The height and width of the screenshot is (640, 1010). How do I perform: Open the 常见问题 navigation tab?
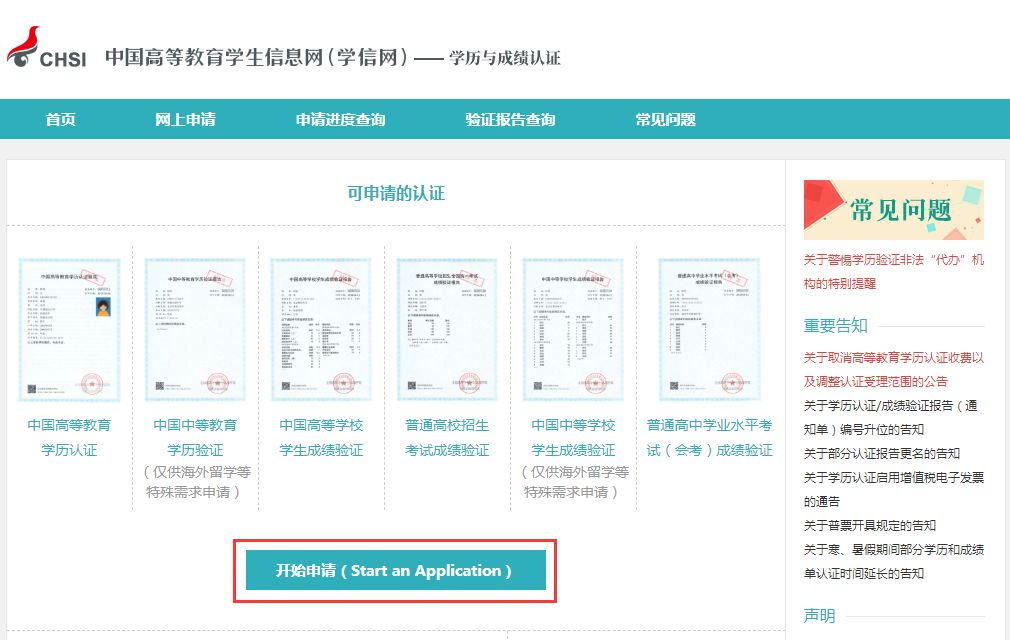click(661, 118)
